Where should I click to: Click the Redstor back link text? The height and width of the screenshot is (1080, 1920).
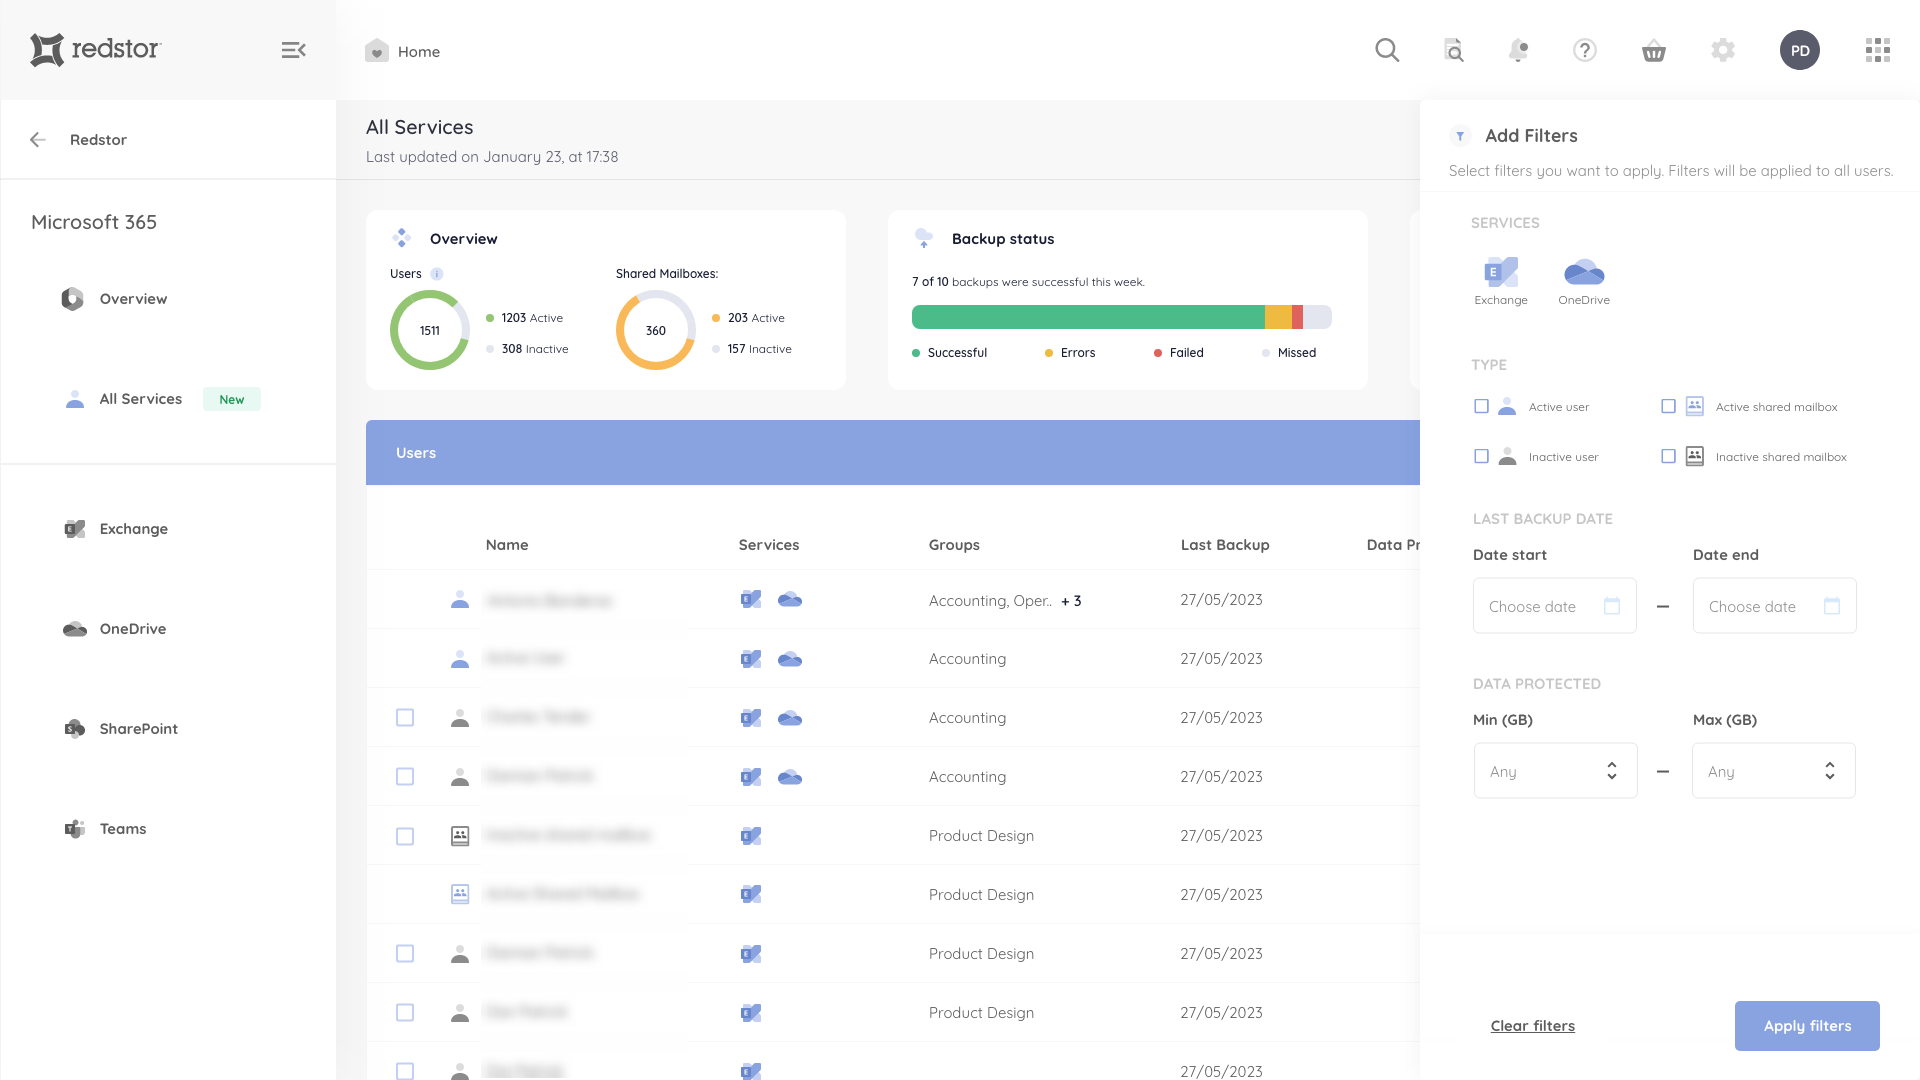(98, 140)
